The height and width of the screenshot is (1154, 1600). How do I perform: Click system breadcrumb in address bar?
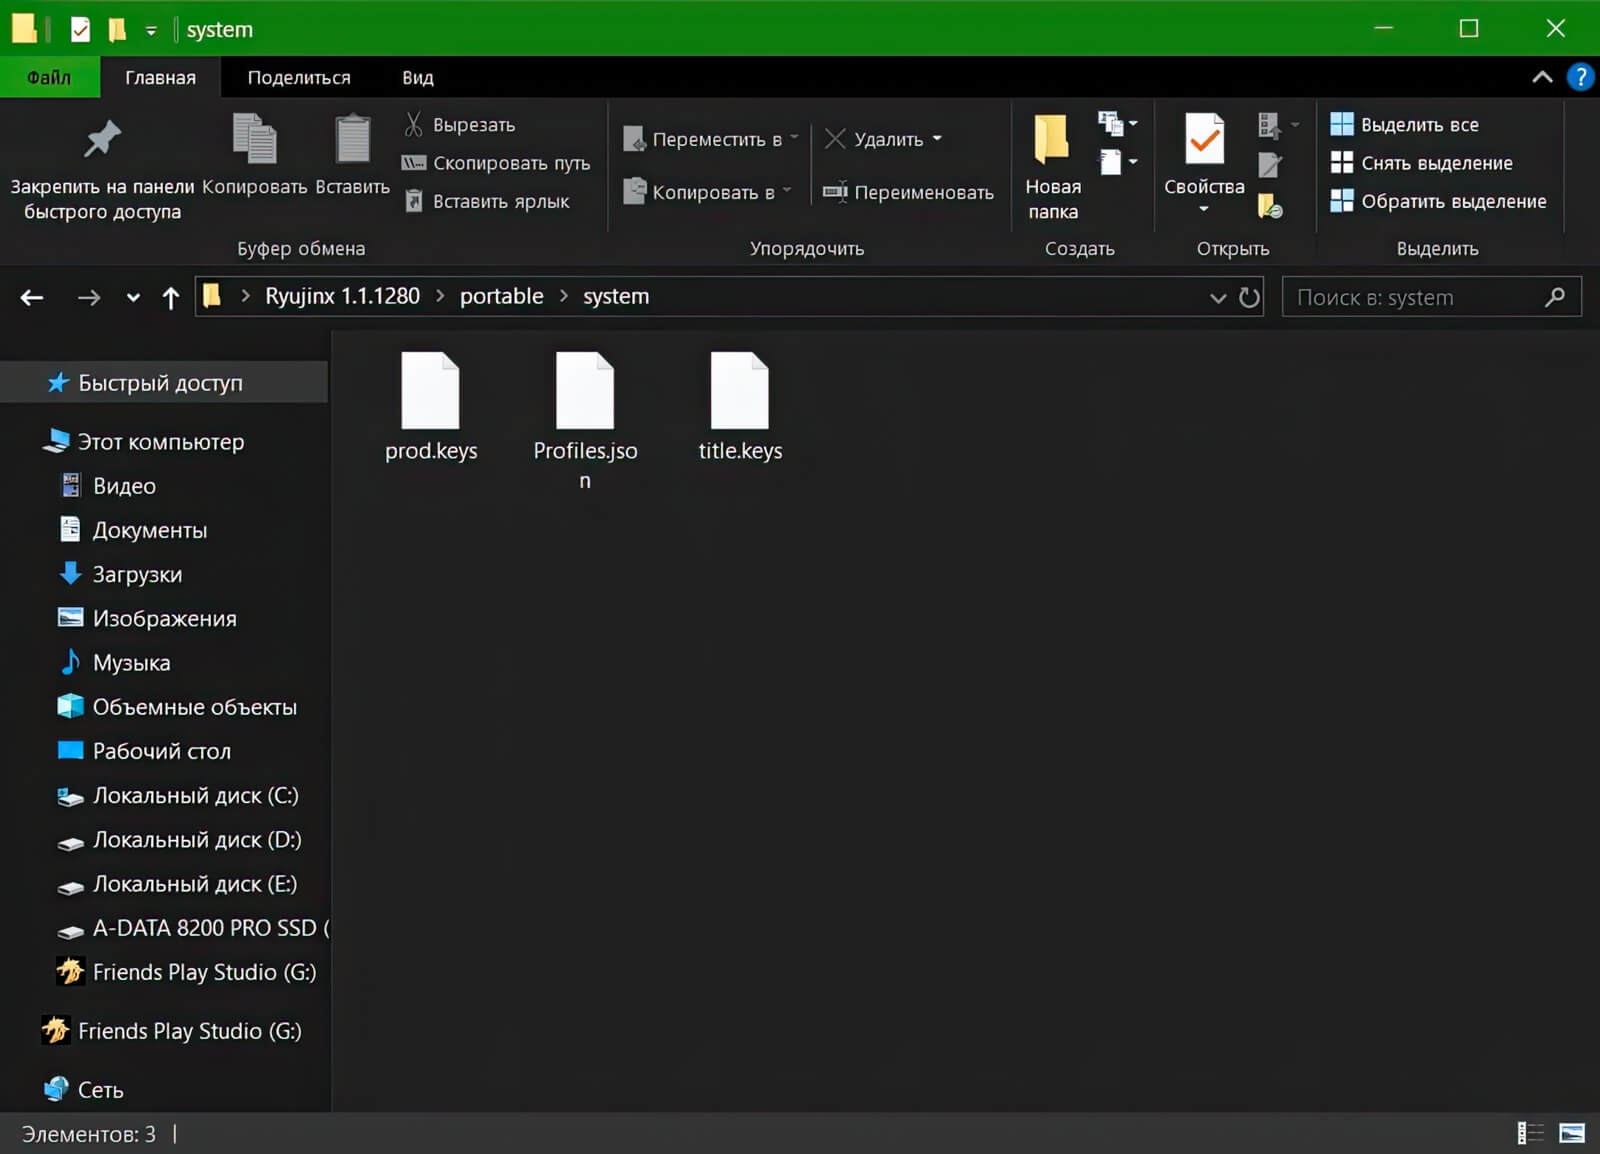click(616, 296)
